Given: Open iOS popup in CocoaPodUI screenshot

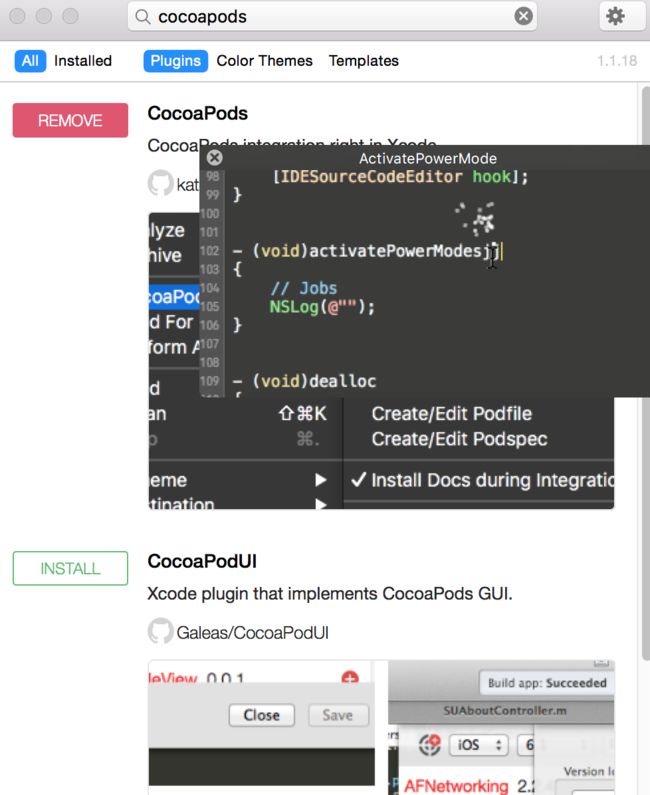Looking at the screenshot, I should 478,745.
